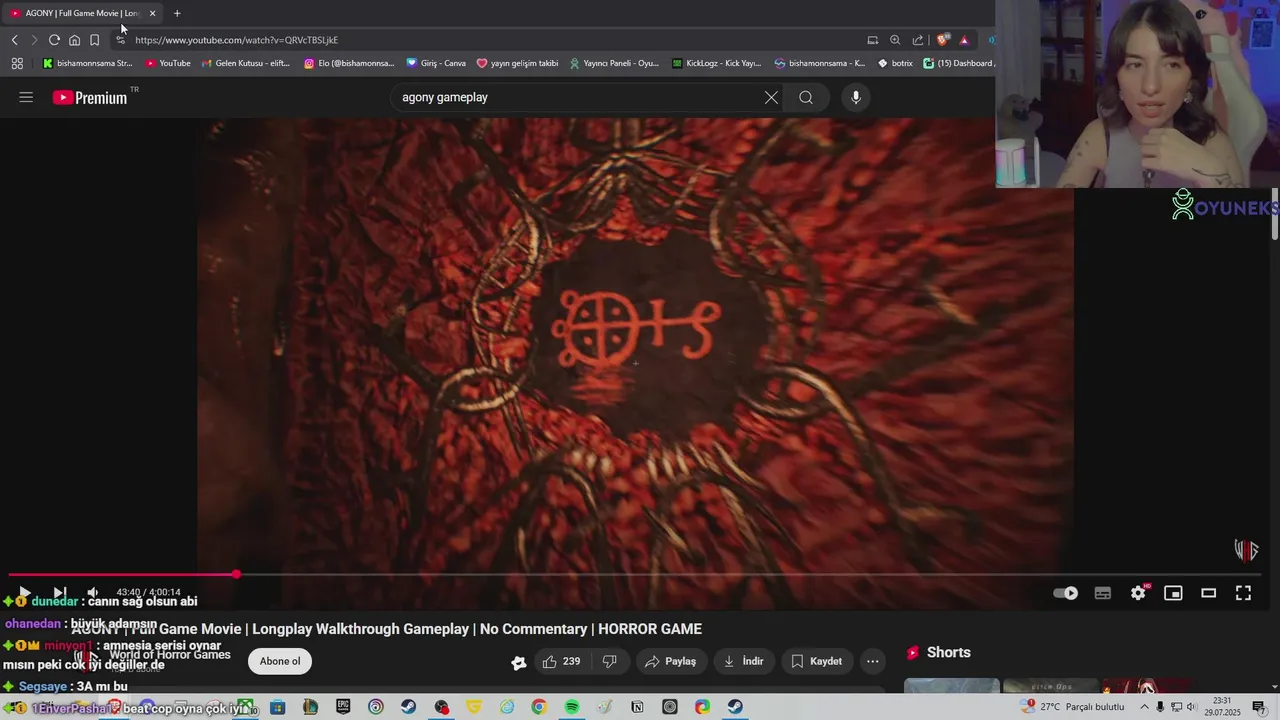Viewport: 1280px width, 720px height.
Task: Open Spotify from the taskbar
Action: click(x=572, y=707)
